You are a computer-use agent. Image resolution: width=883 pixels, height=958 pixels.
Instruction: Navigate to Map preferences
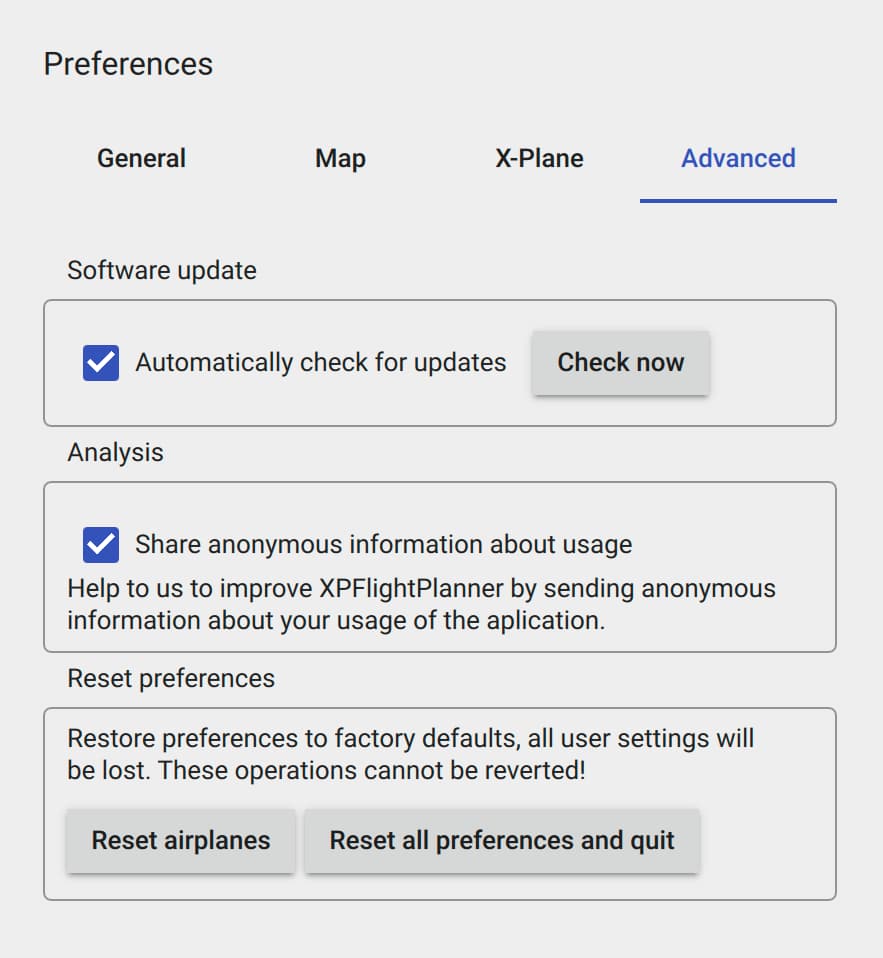[340, 158]
